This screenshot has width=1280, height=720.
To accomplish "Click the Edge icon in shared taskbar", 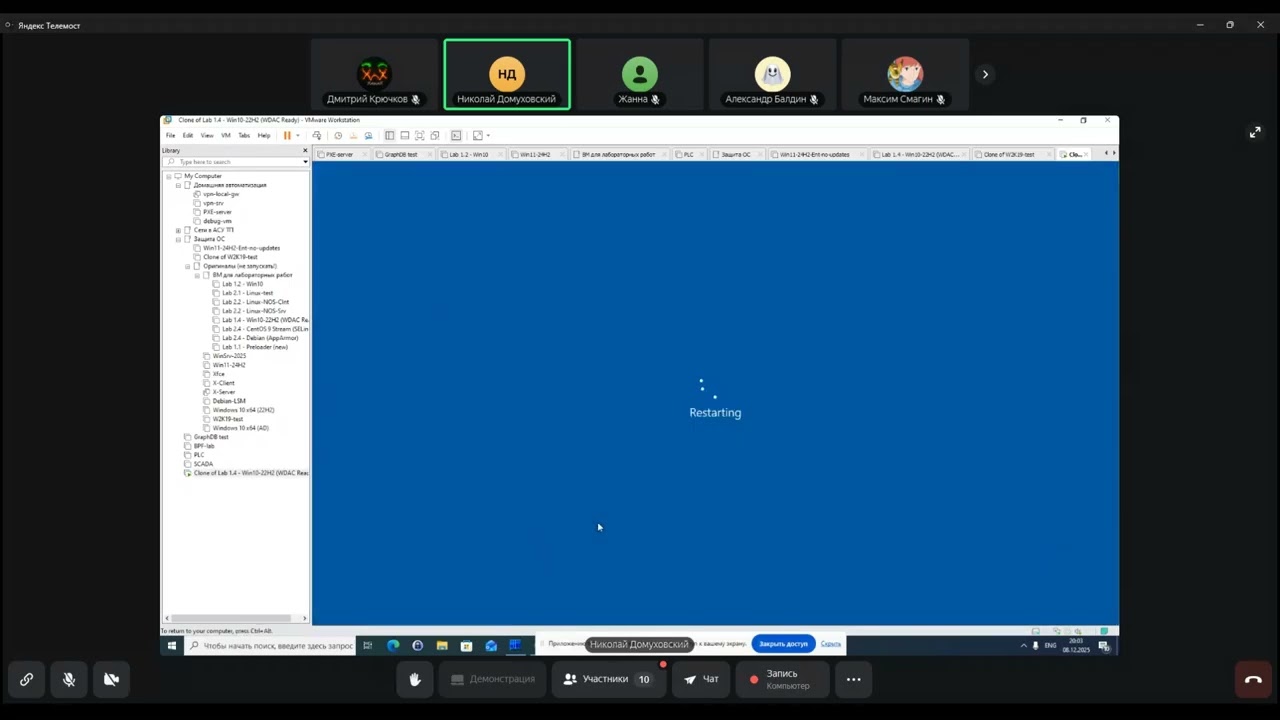I will (393, 646).
